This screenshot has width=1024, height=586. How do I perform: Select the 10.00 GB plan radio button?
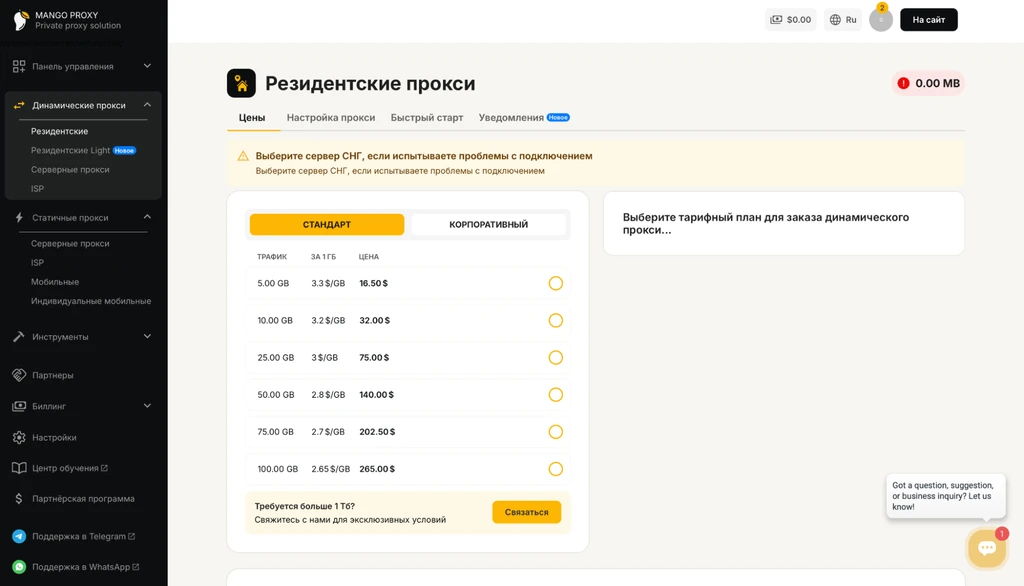[x=555, y=320]
